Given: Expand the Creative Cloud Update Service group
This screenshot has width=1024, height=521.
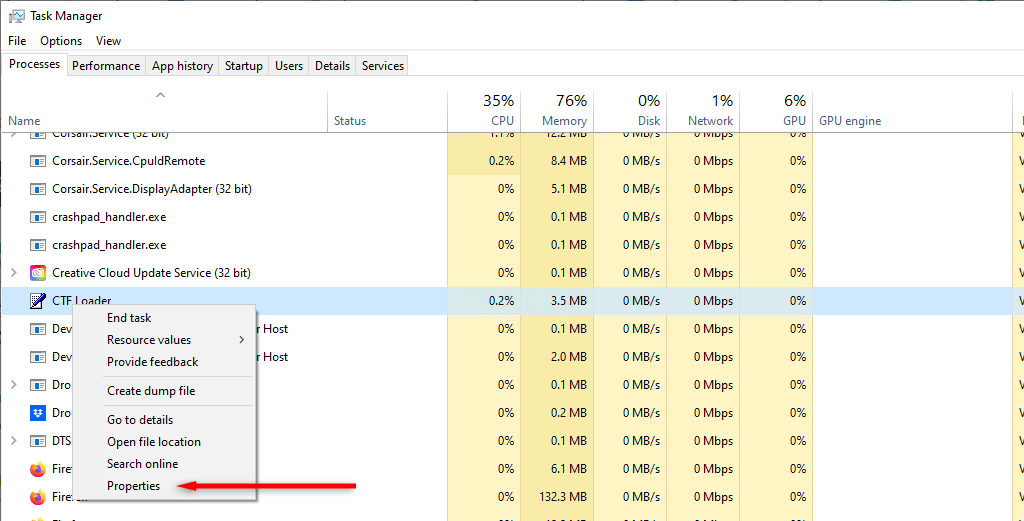Looking at the screenshot, I should [x=13, y=273].
